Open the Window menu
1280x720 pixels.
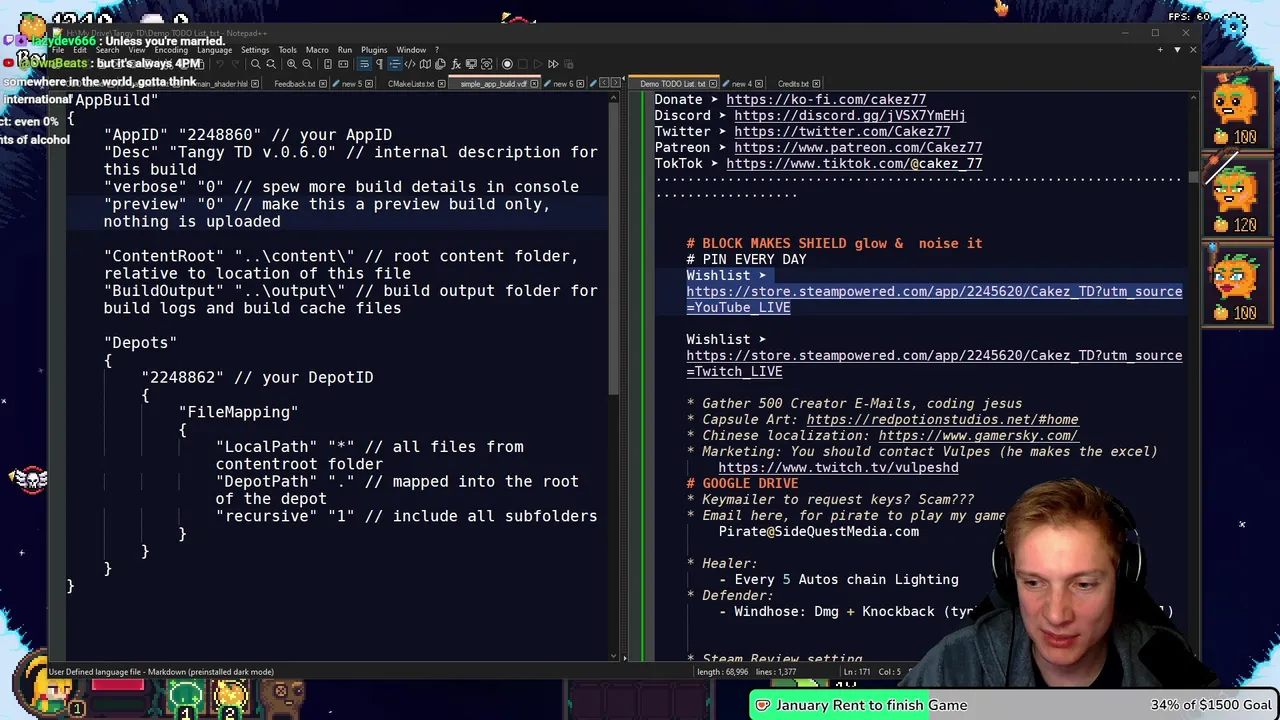pyautogui.click(x=411, y=50)
